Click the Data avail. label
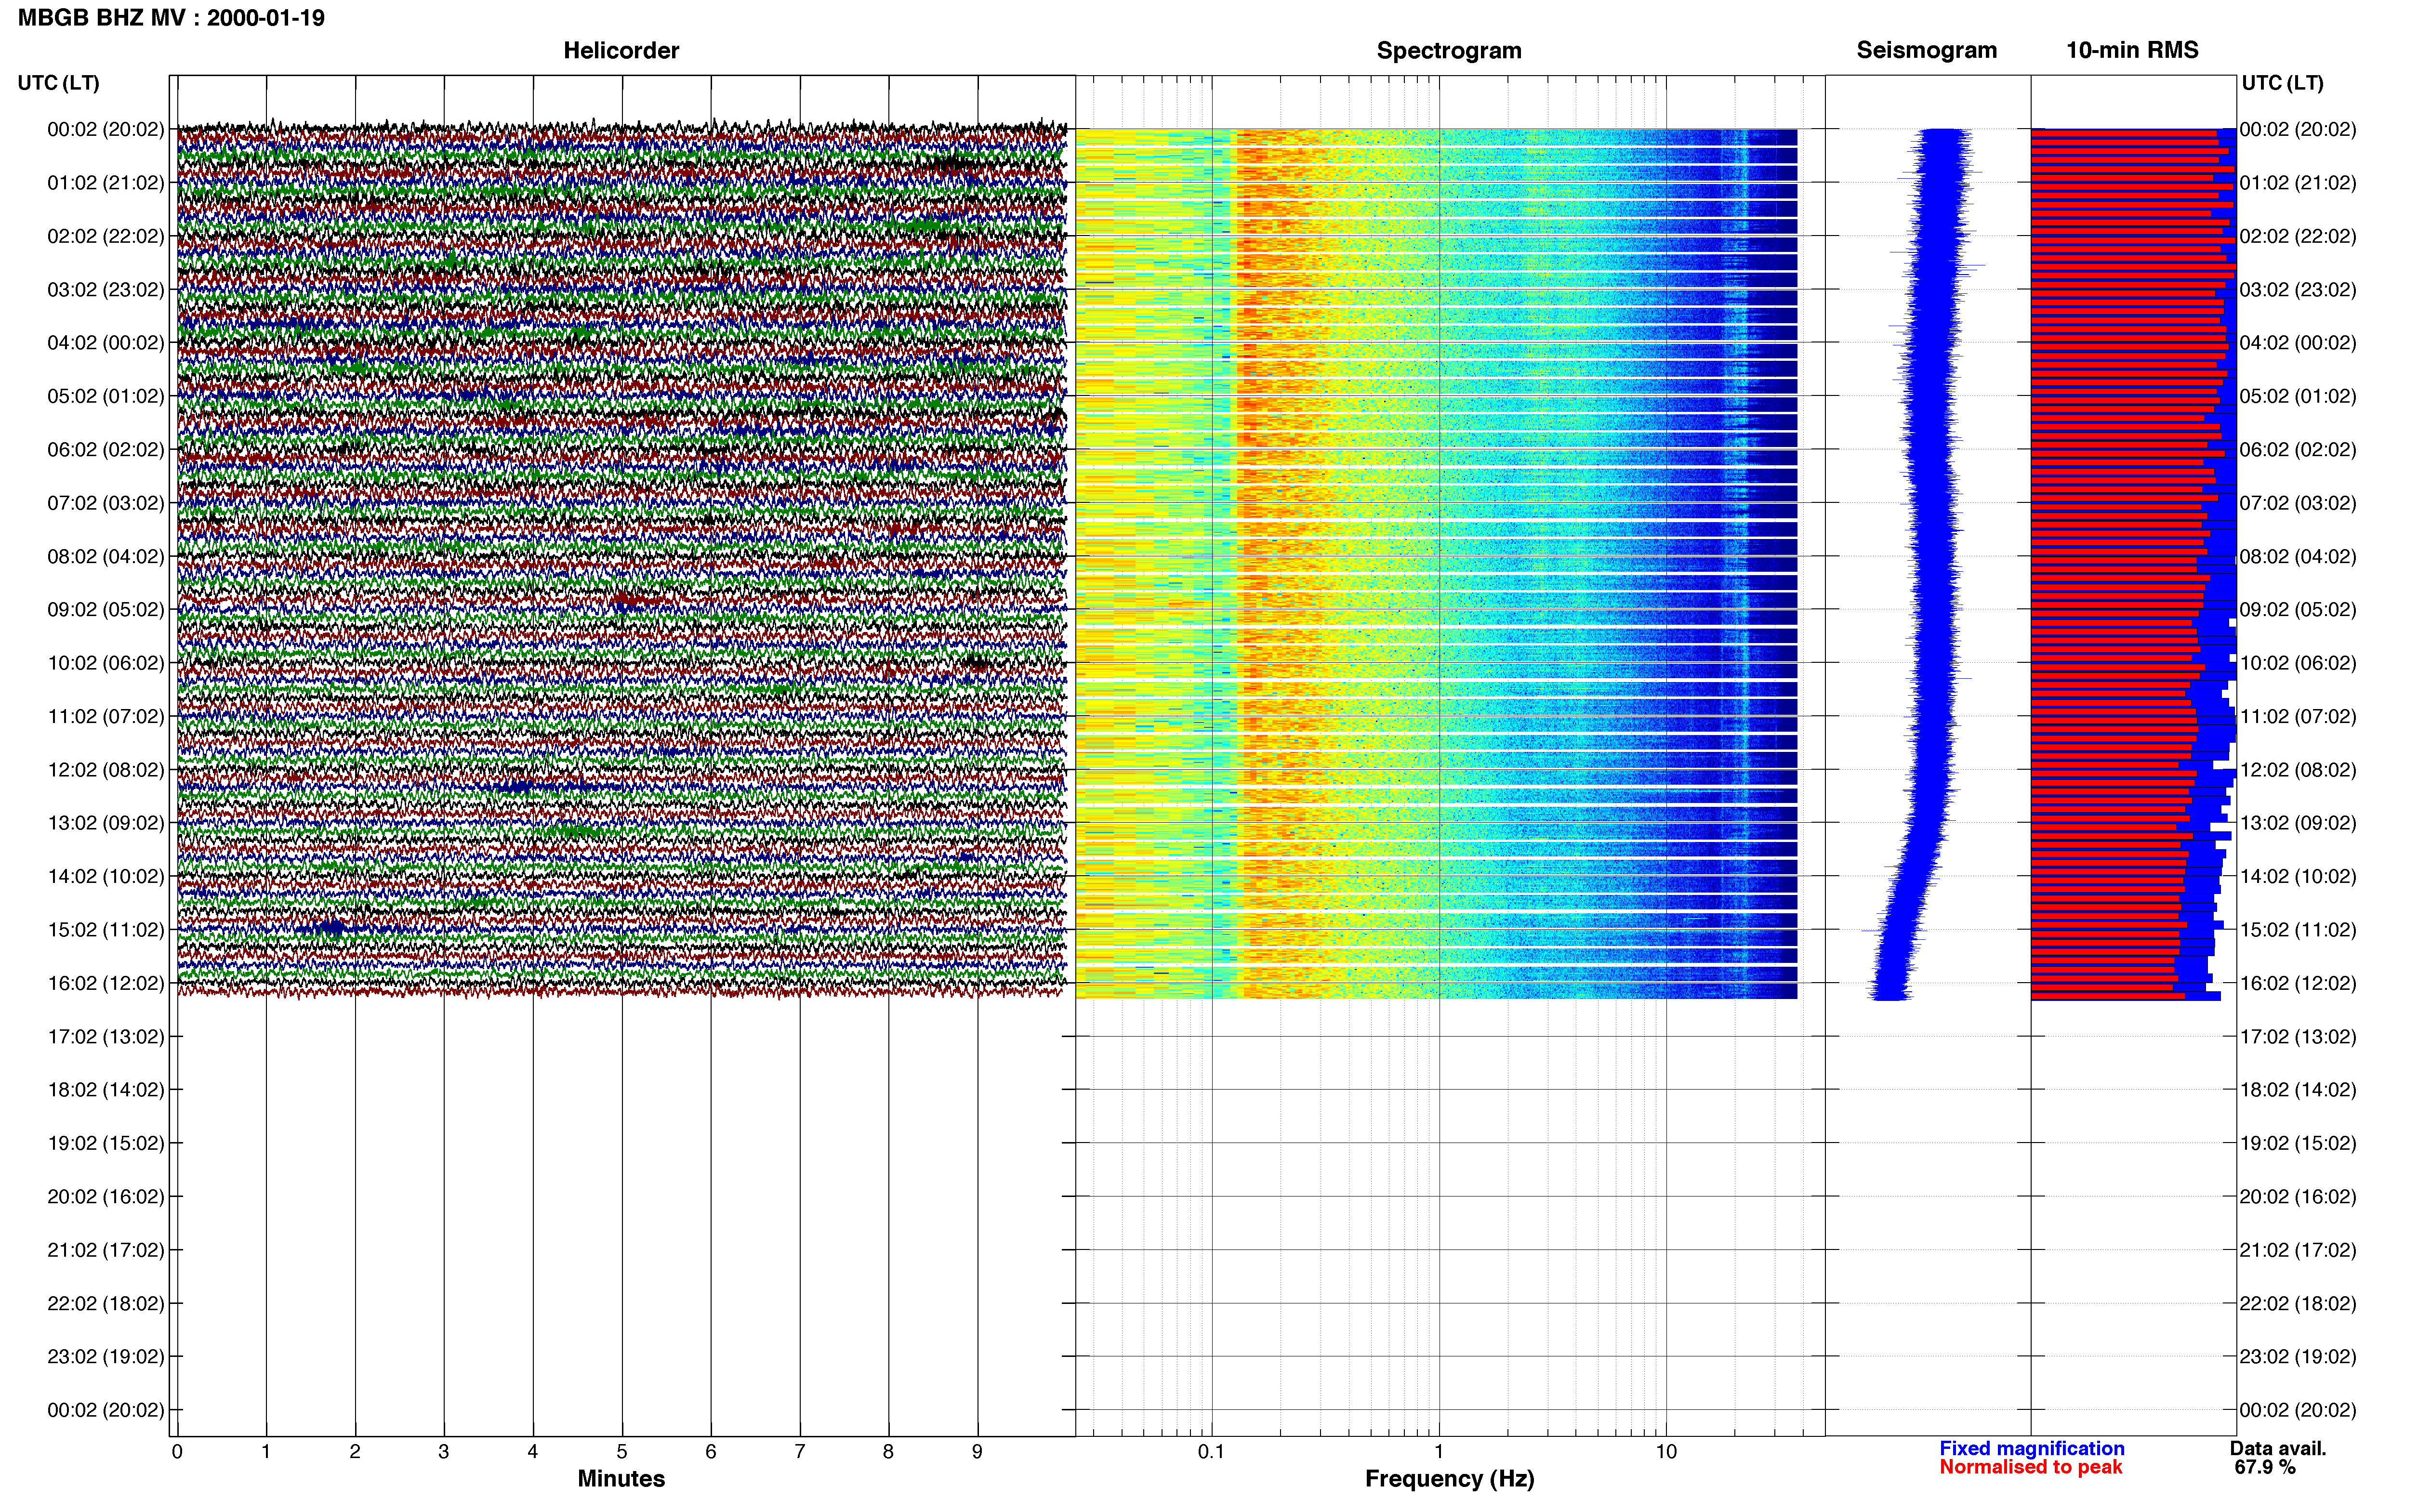 tap(2278, 1448)
